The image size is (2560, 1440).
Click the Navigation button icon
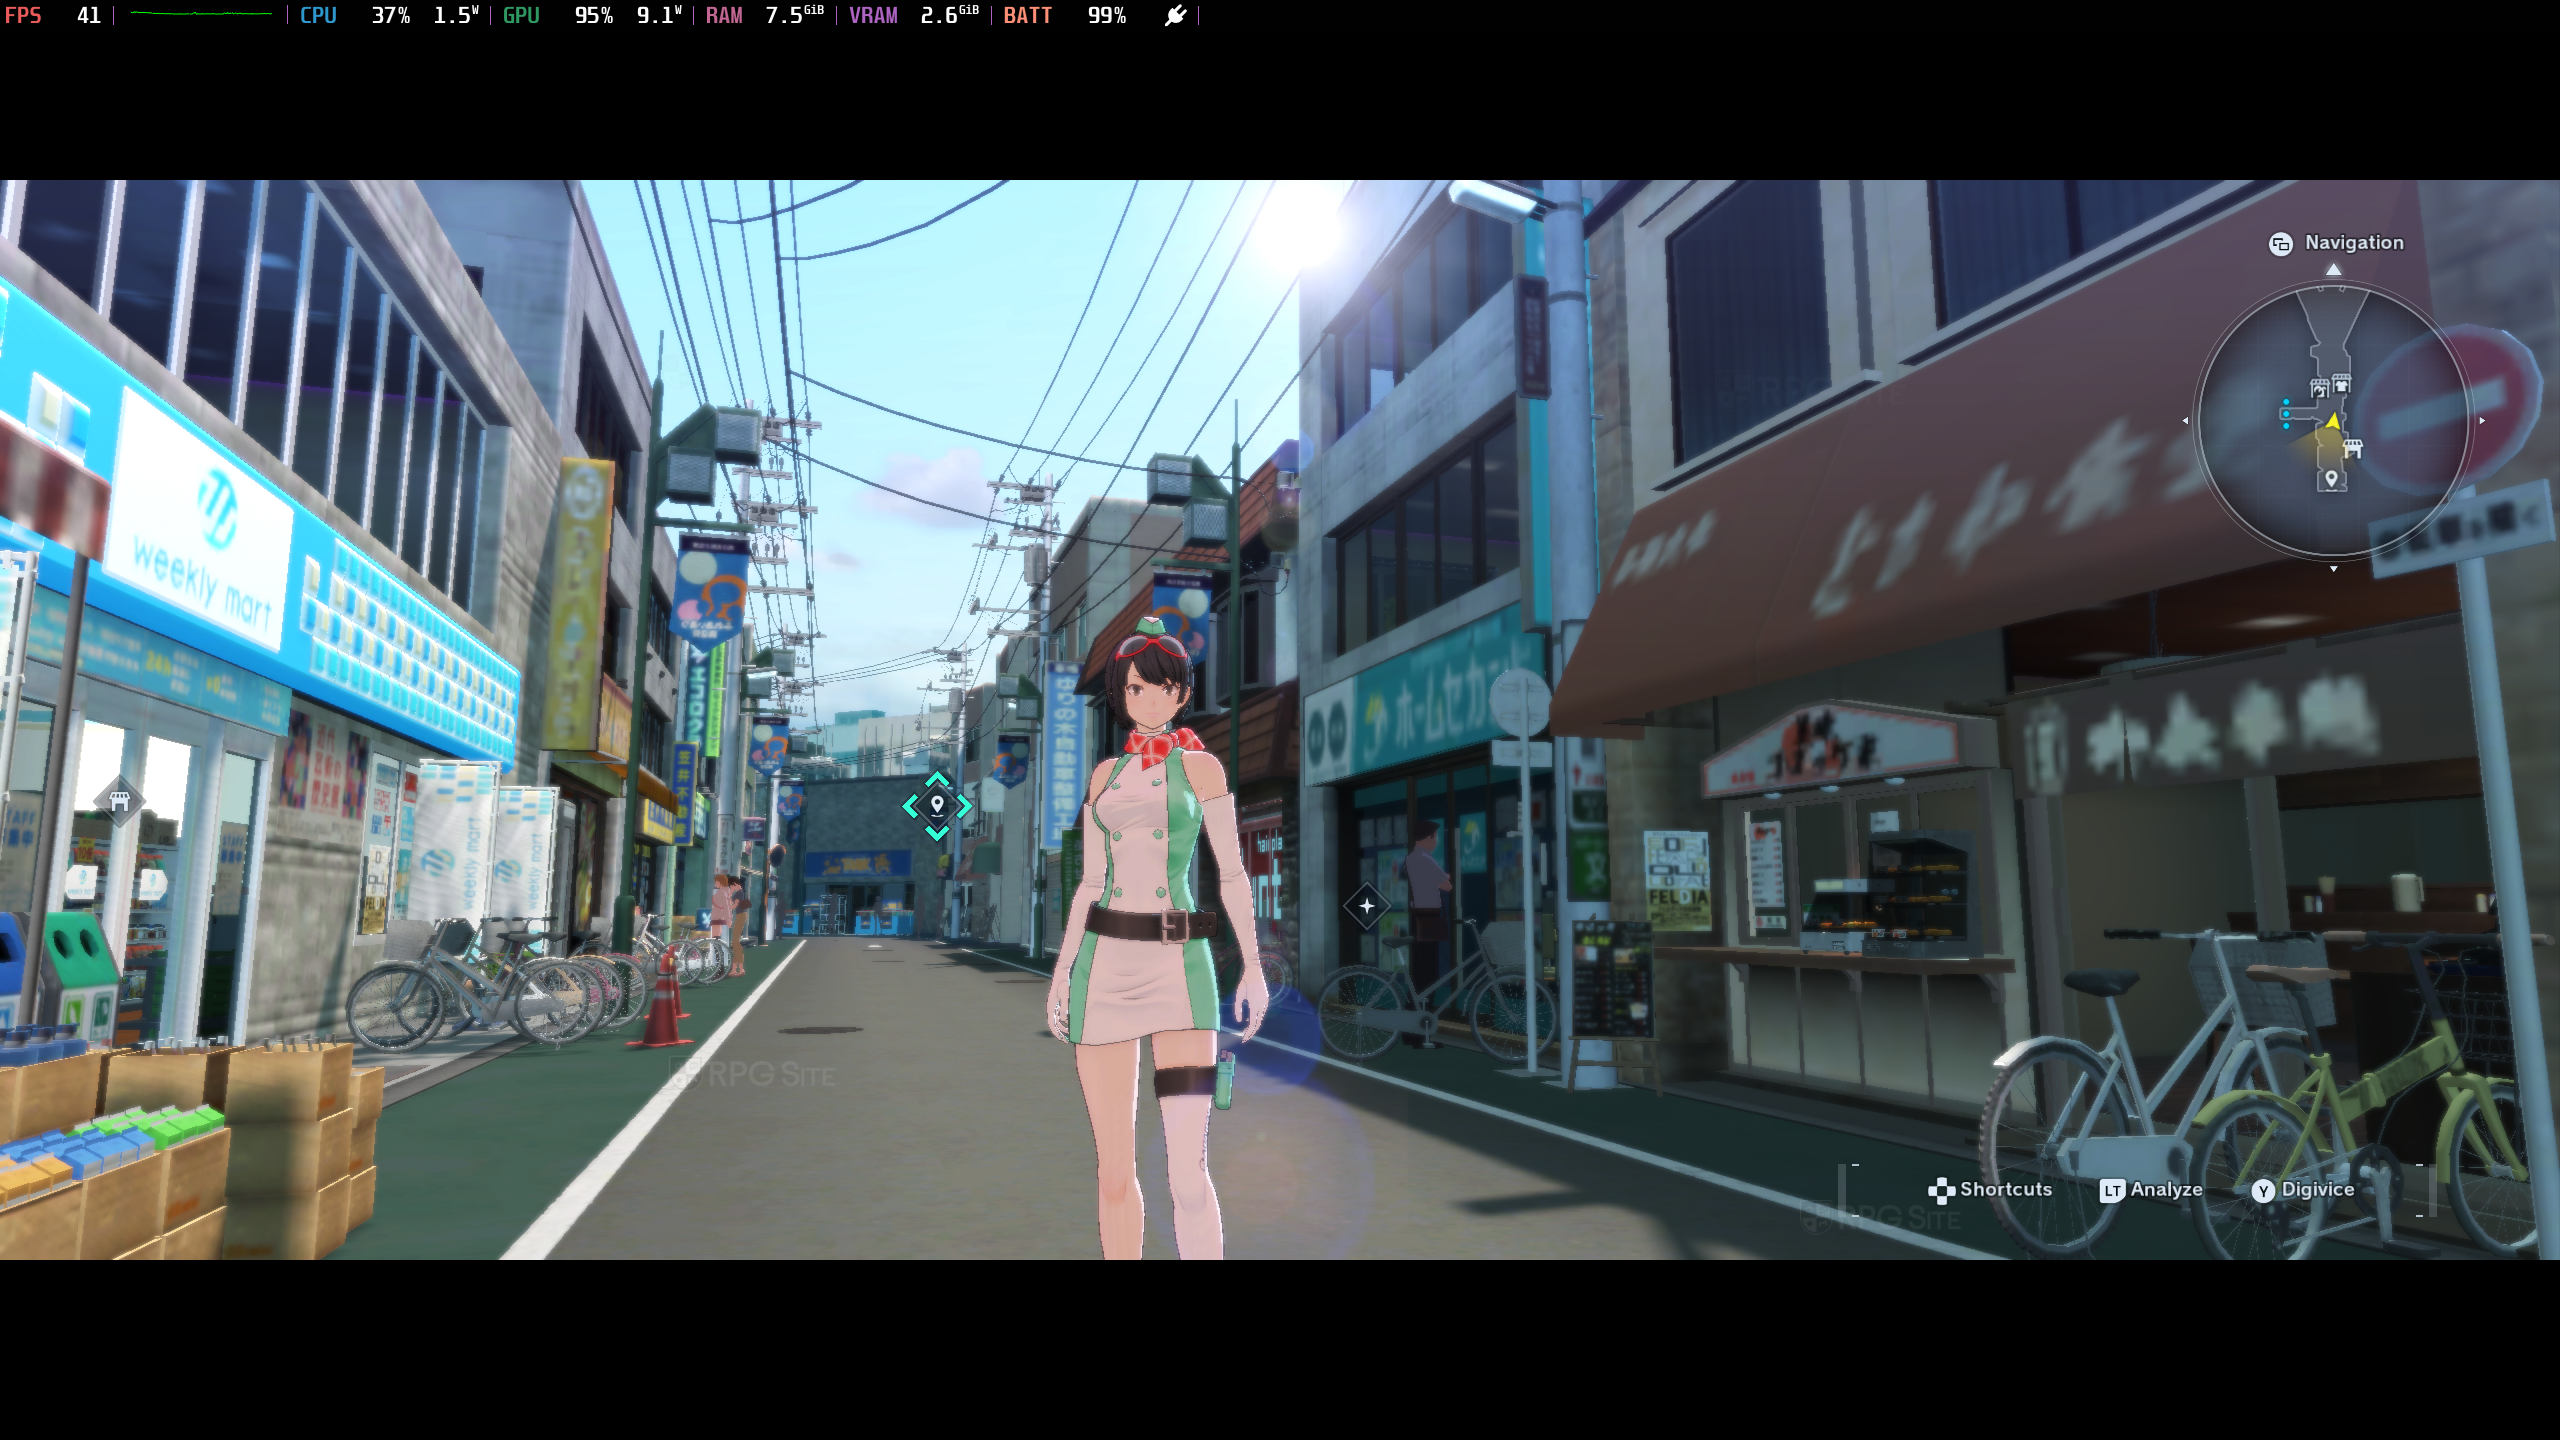2280,244
